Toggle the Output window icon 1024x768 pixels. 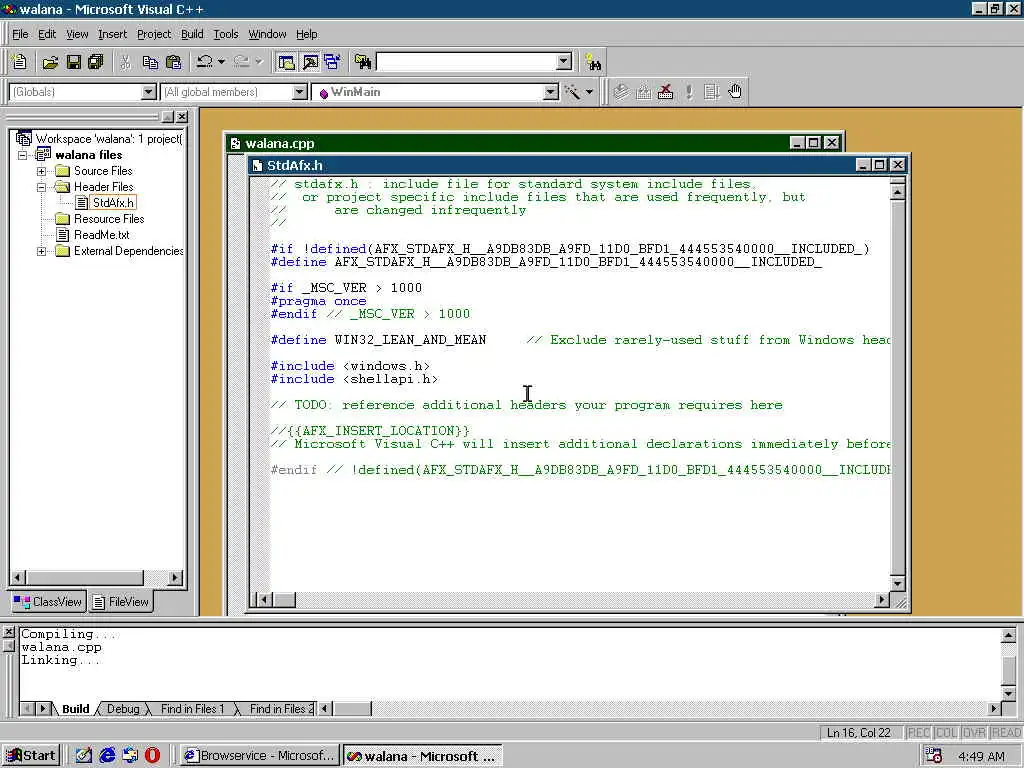pos(310,62)
